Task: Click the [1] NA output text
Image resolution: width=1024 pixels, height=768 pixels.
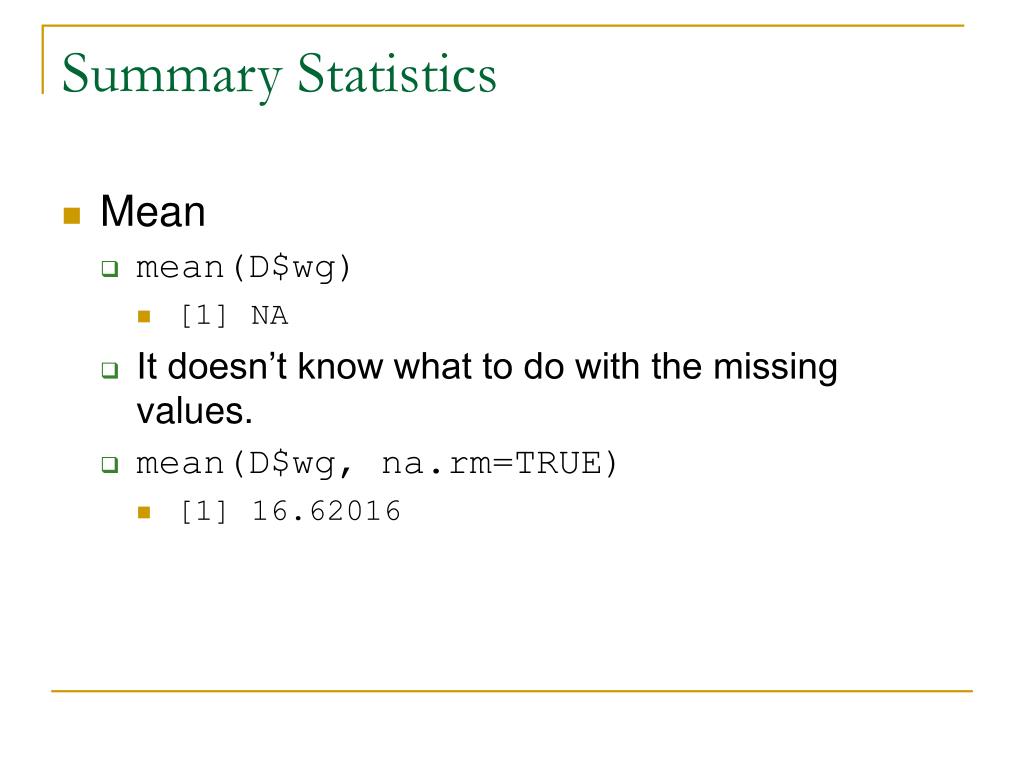Action: 234,316
